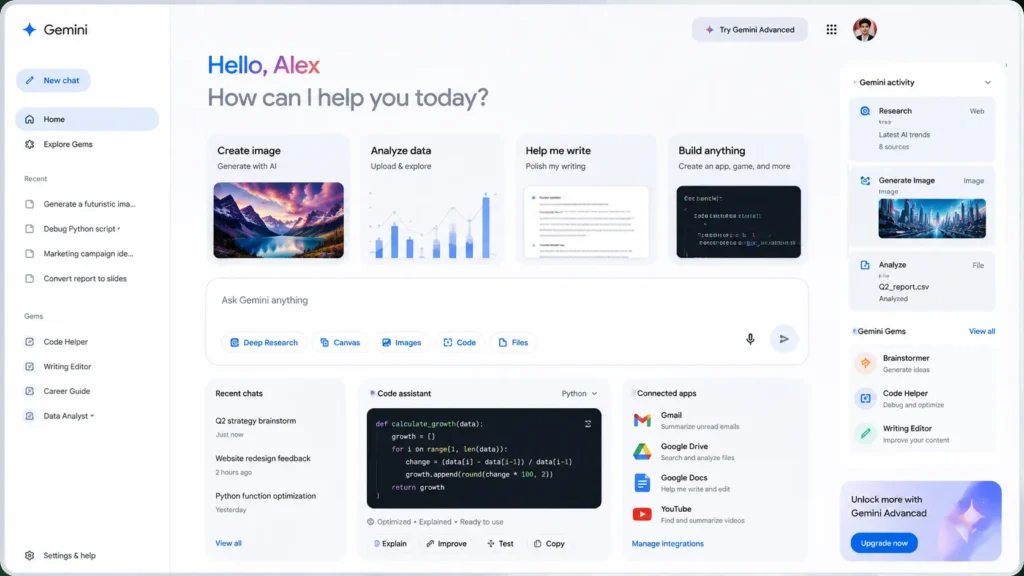Click Upgrade now button

point(884,543)
